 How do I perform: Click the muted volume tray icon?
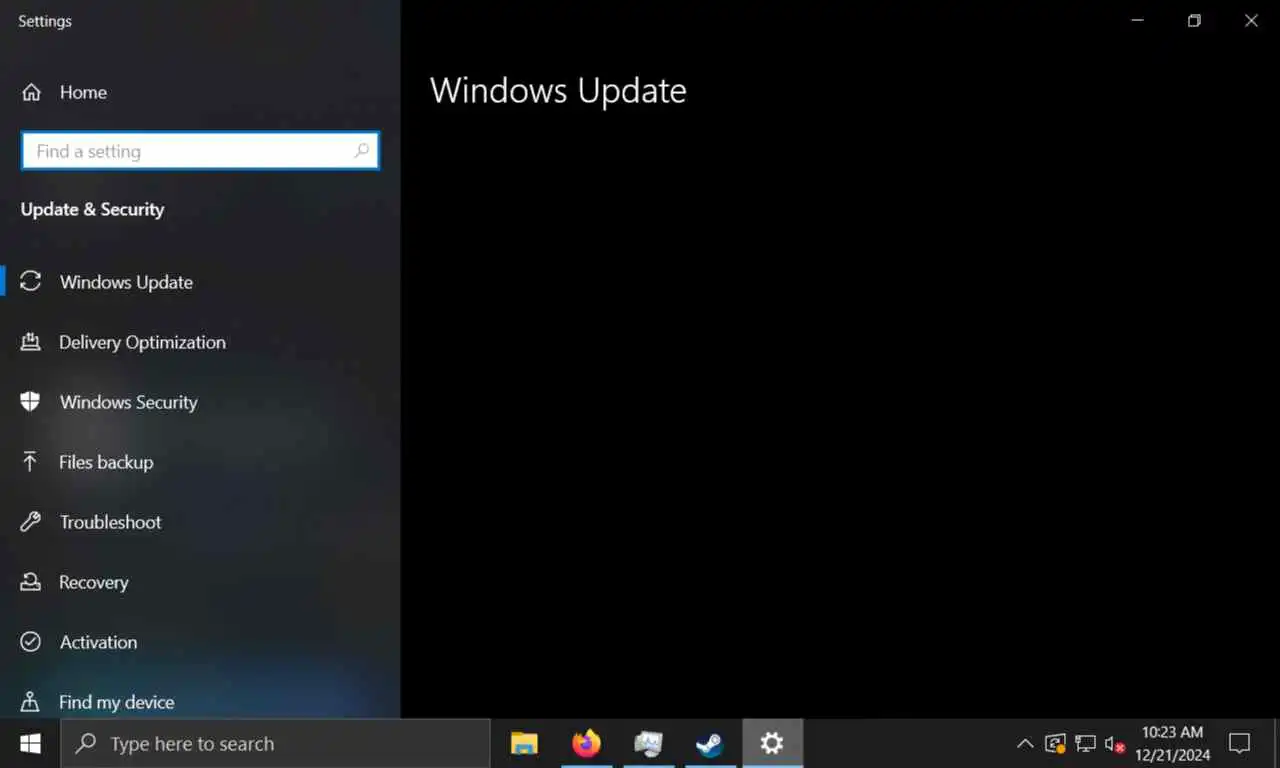click(x=1115, y=744)
